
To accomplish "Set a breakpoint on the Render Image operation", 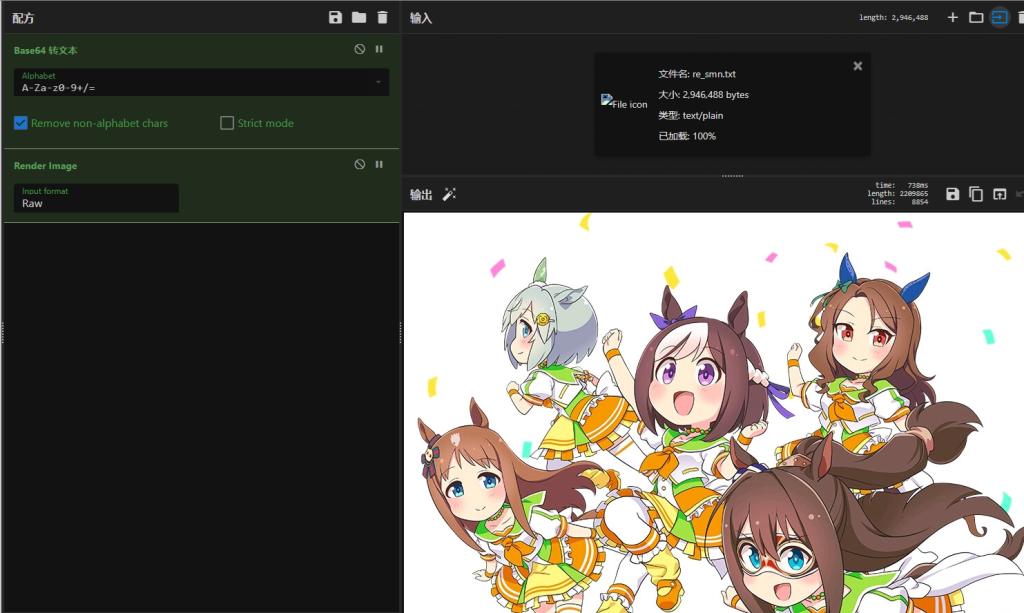I will [379, 165].
